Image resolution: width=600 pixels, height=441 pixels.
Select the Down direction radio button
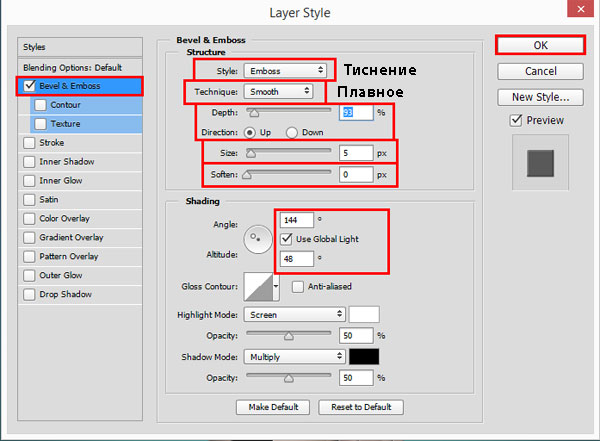[292, 132]
